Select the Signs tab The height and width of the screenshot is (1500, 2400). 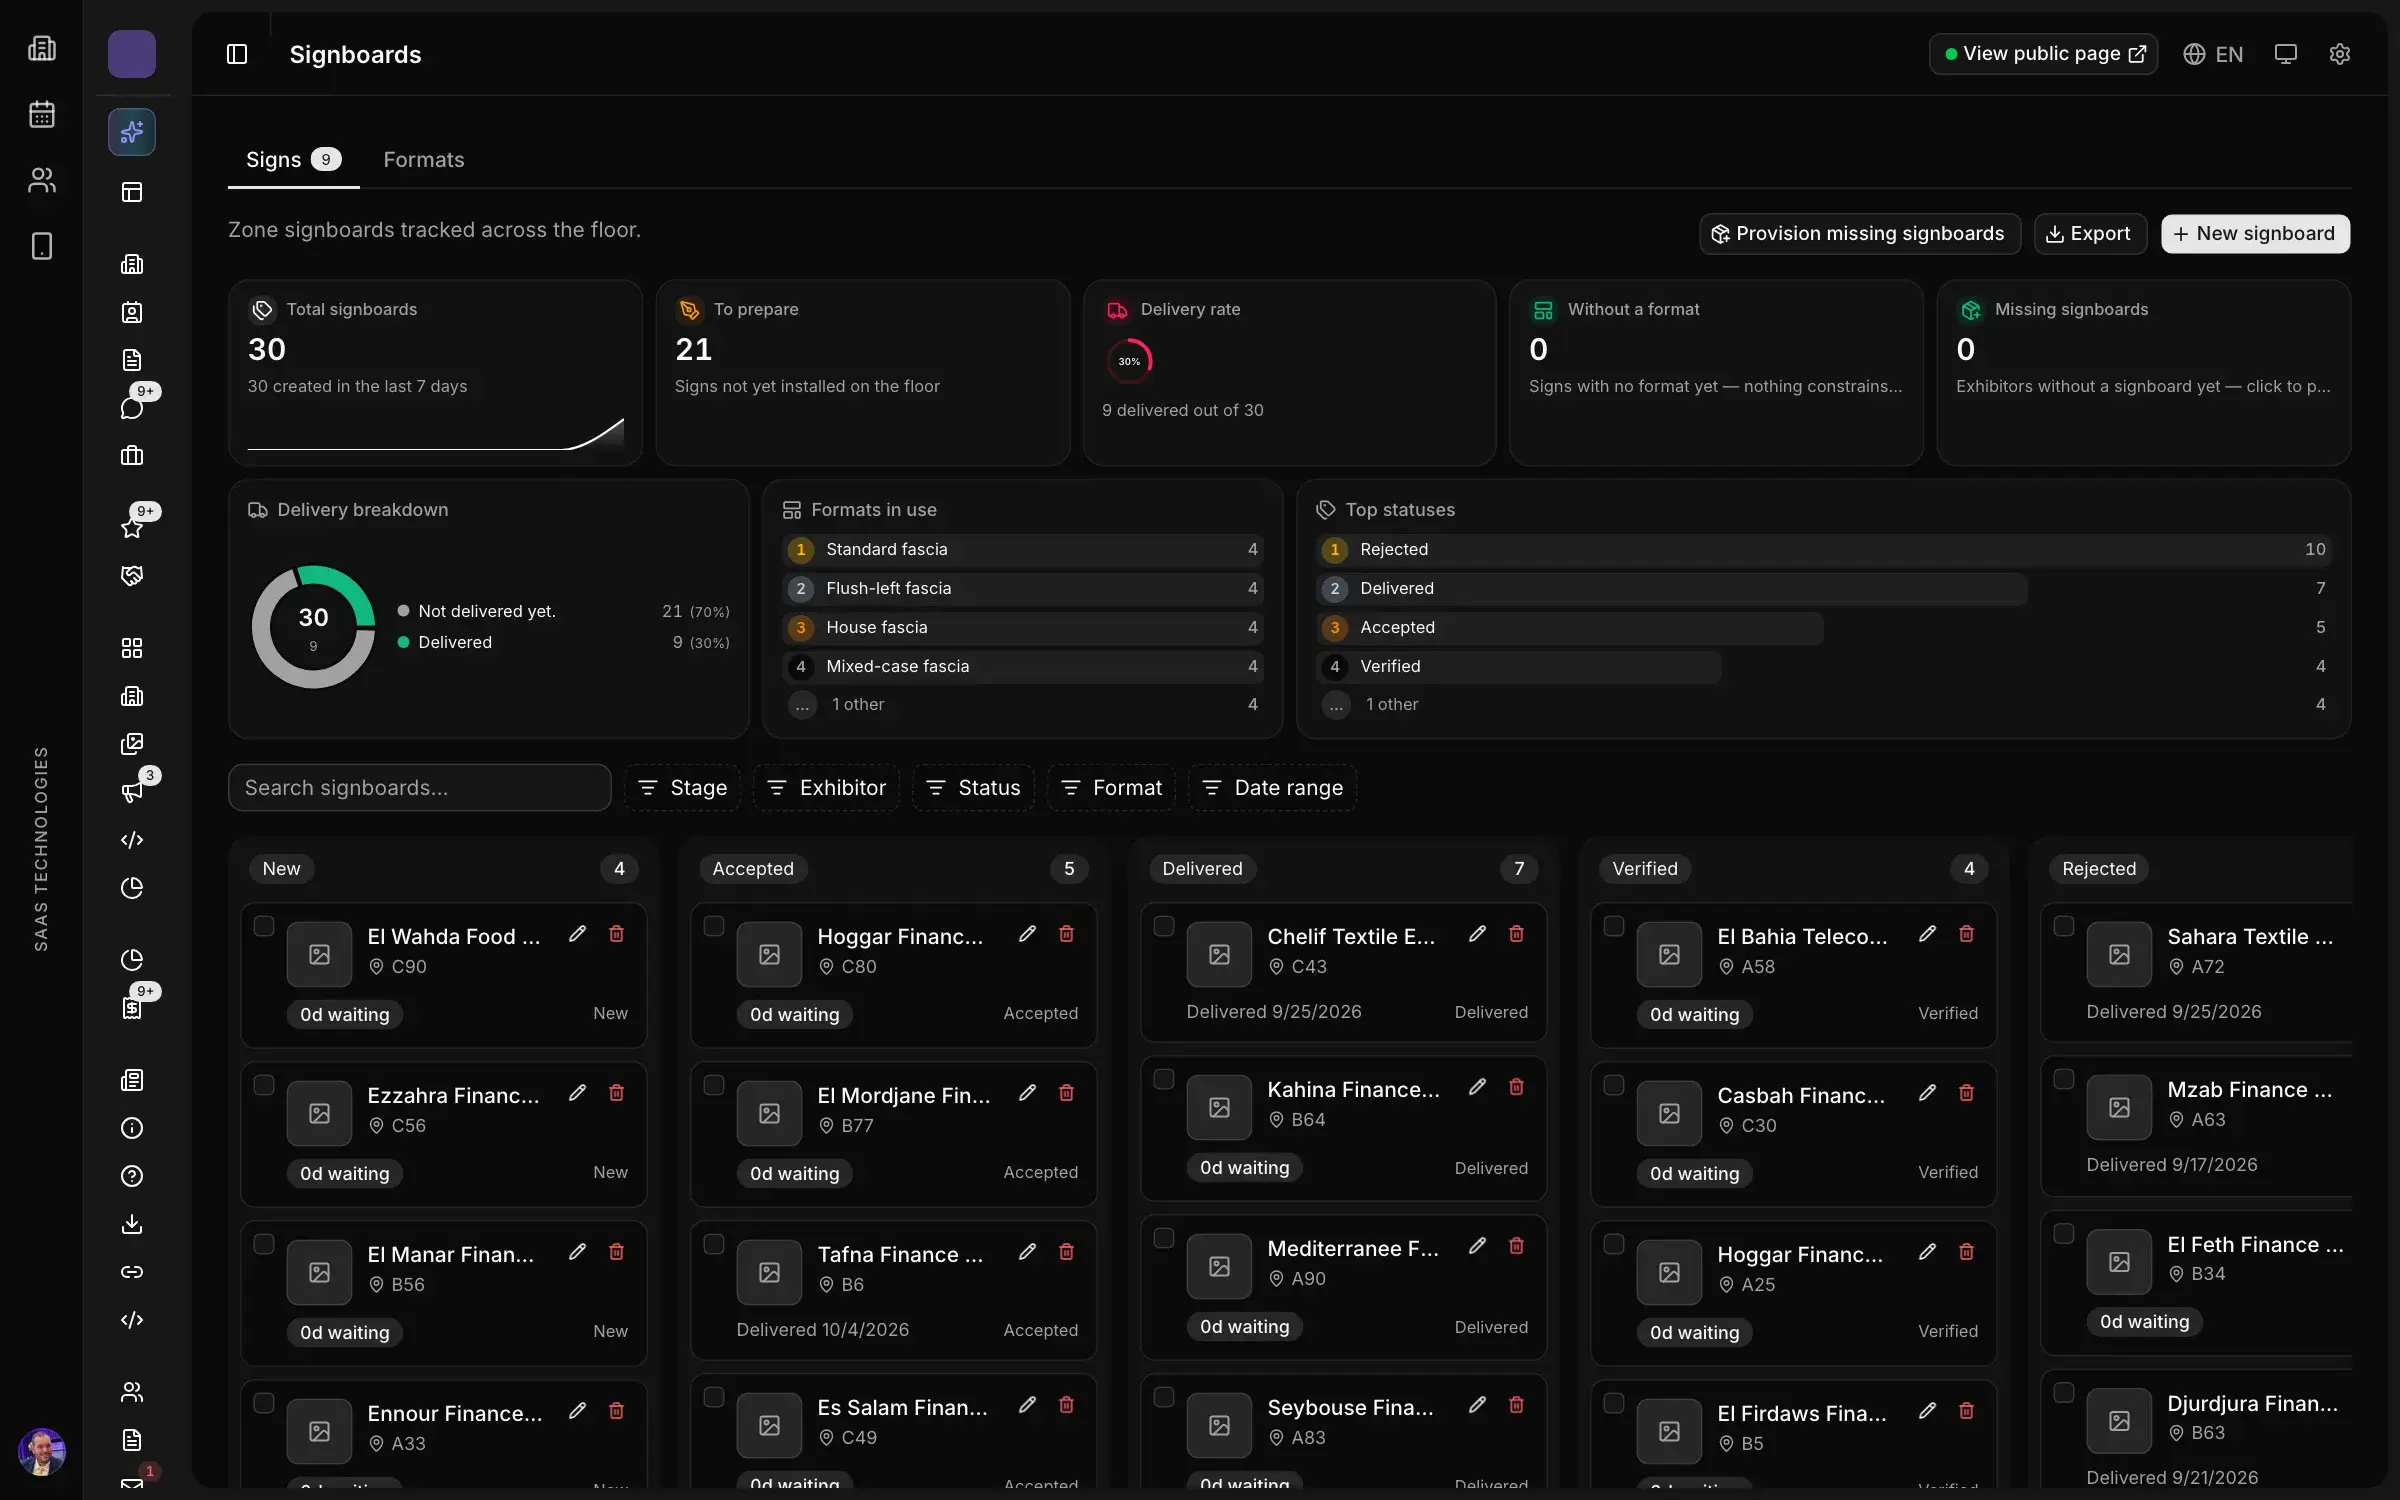[293, 160]
